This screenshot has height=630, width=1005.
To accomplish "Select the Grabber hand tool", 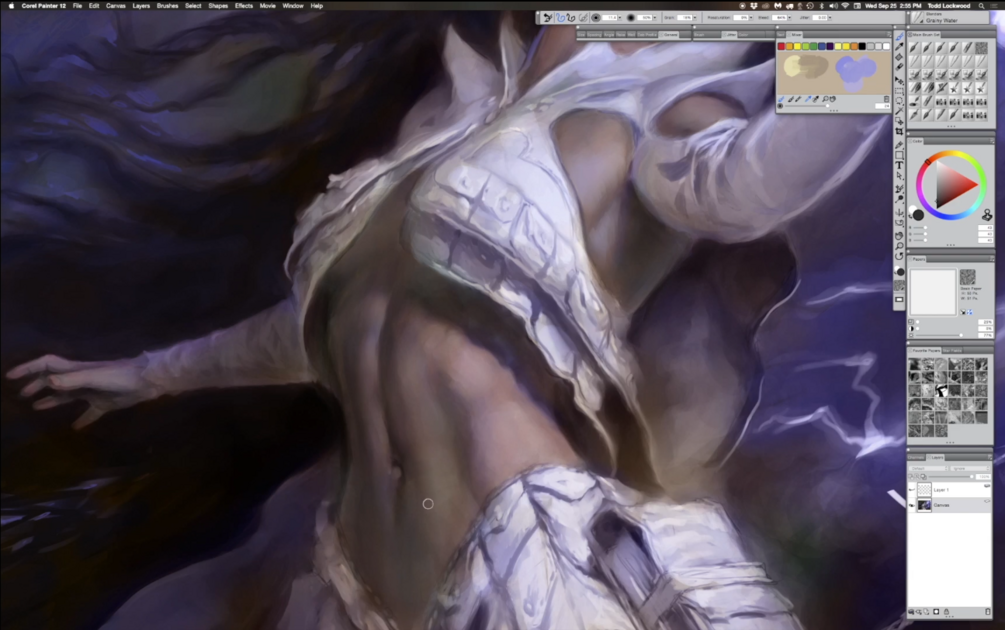I will [899, 236].
